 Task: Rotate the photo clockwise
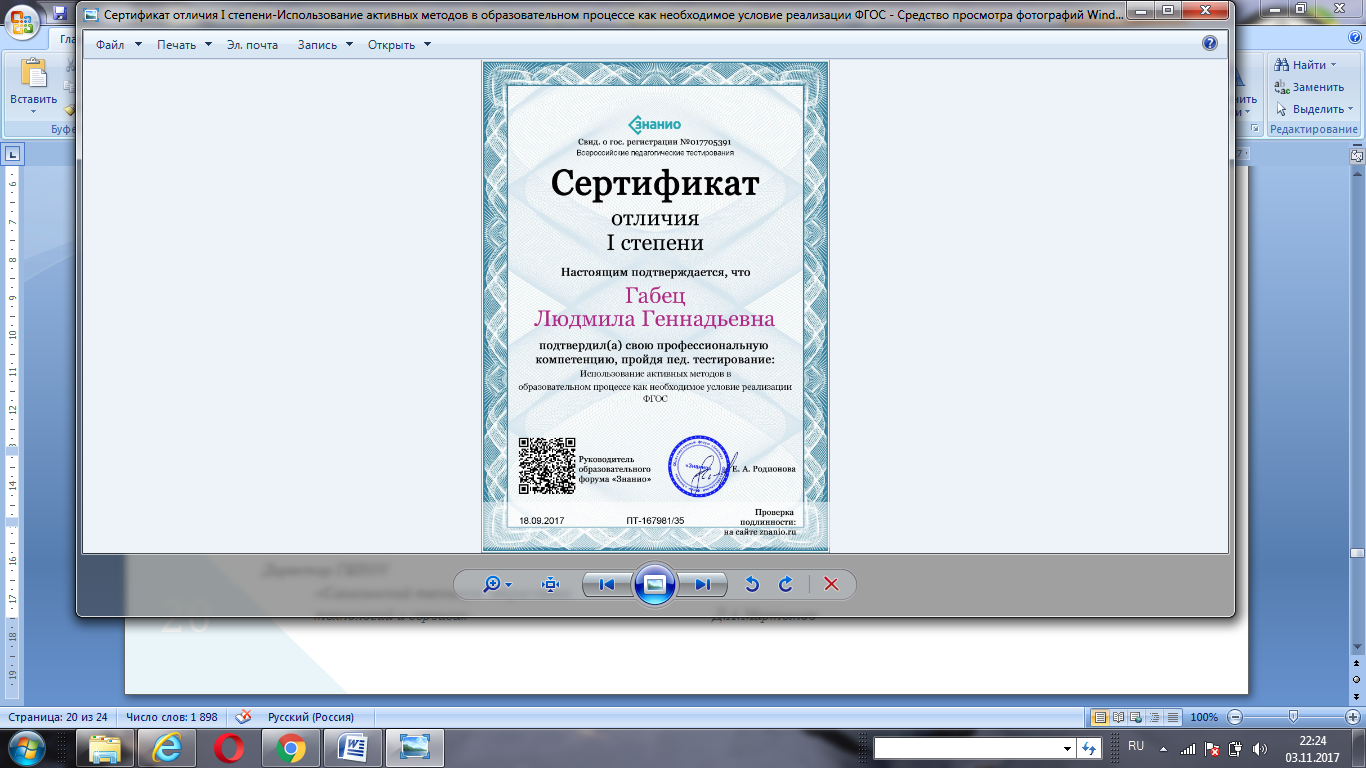786,584
